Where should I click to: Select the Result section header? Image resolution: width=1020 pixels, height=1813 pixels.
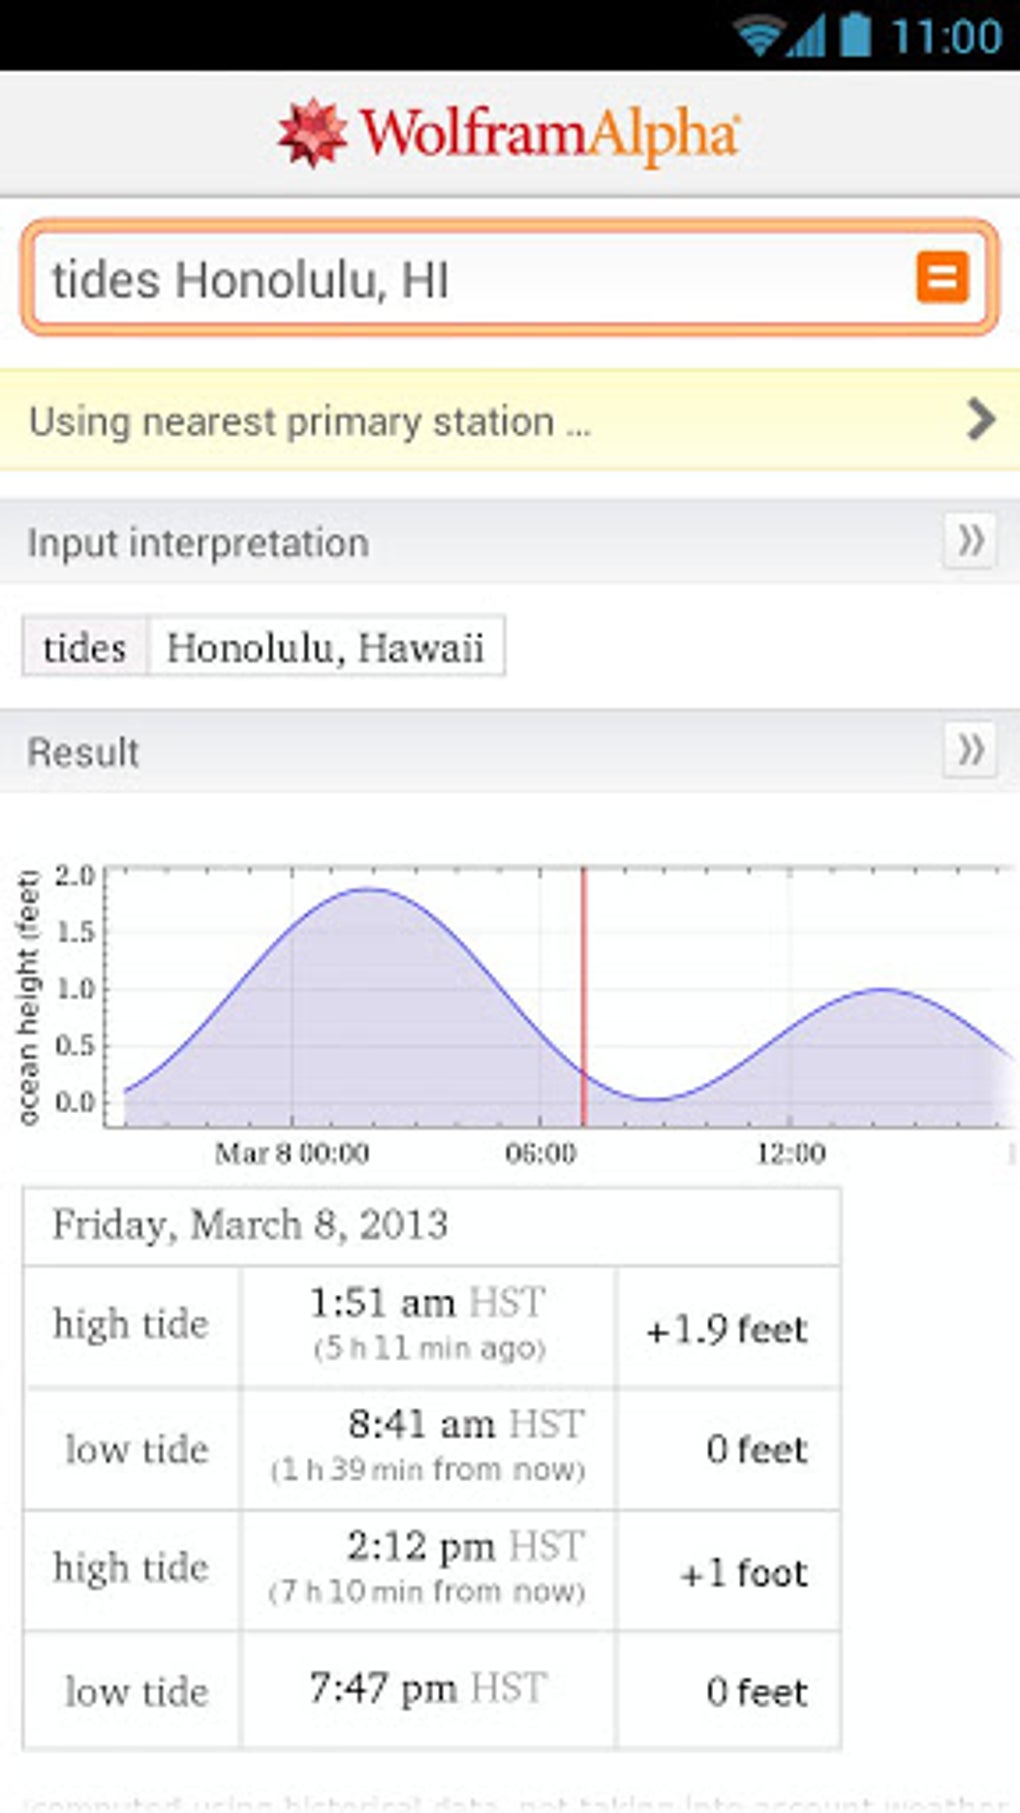(84, 752)
